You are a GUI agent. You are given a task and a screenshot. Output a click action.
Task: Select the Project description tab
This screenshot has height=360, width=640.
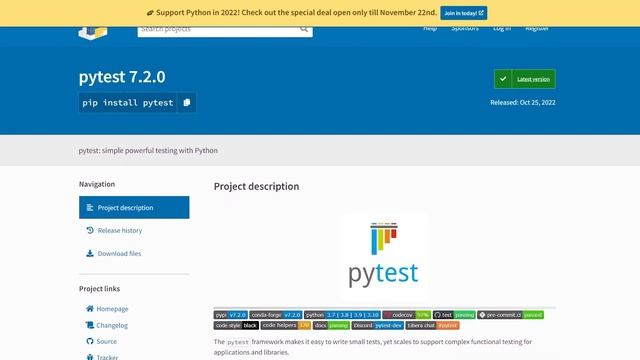[x=134, y=207]
